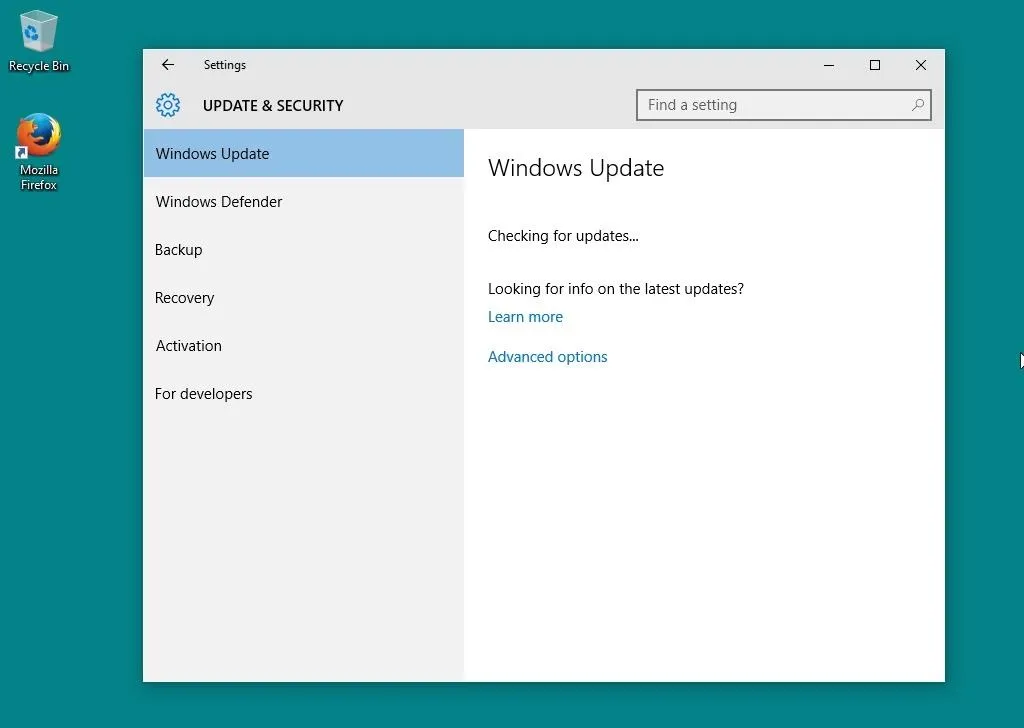Maximize the Settings window
This screenshot has height=728, width=1024.
(x=874, y=65)
